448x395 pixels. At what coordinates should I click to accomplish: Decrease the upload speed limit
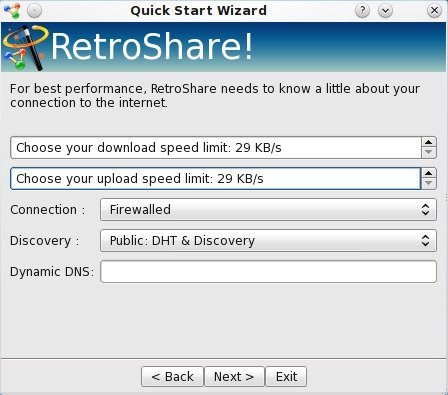(429, 184)
